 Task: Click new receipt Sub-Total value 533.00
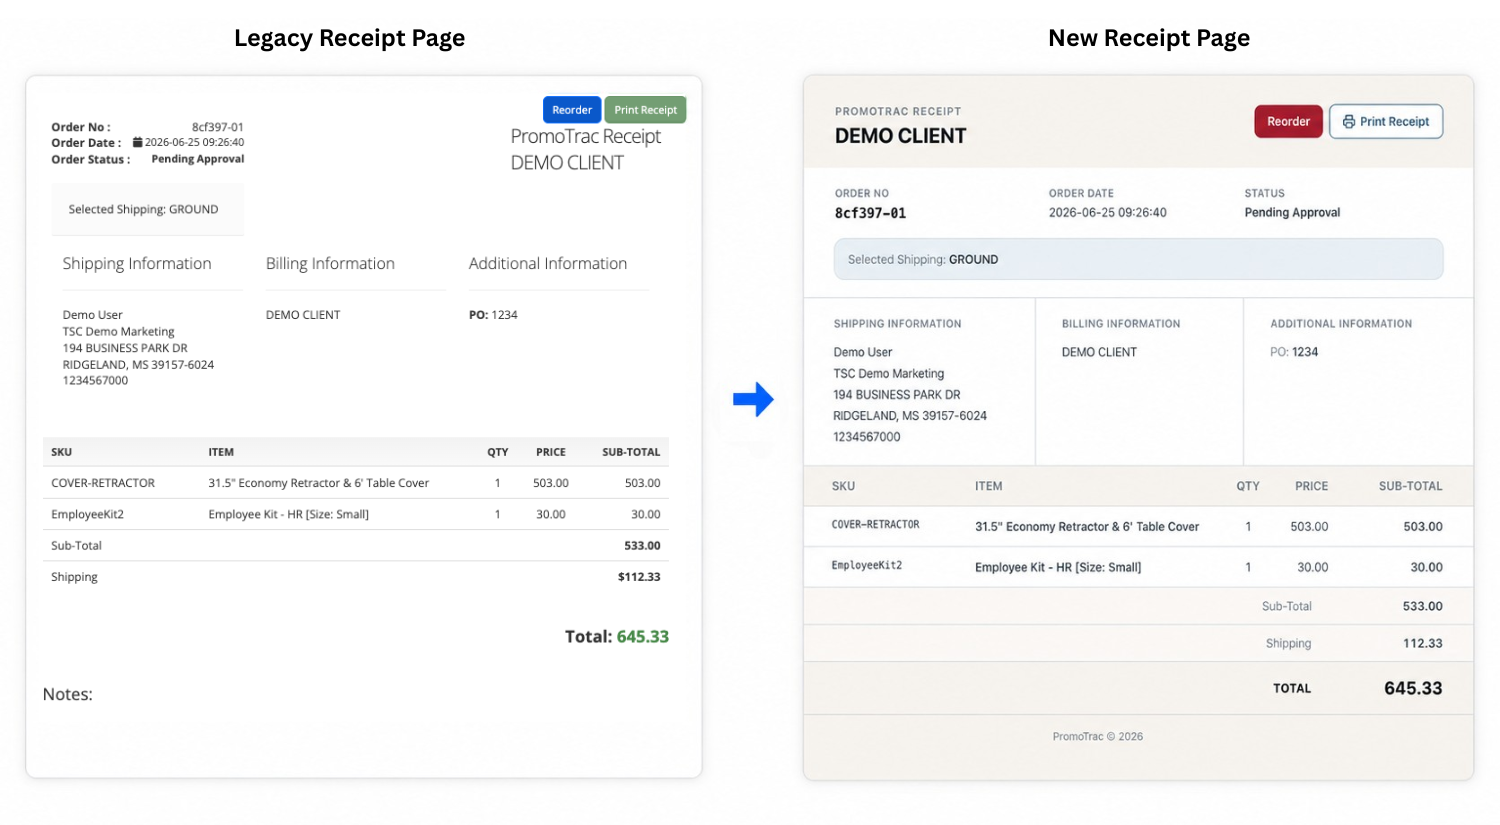tap(1422, 606)
